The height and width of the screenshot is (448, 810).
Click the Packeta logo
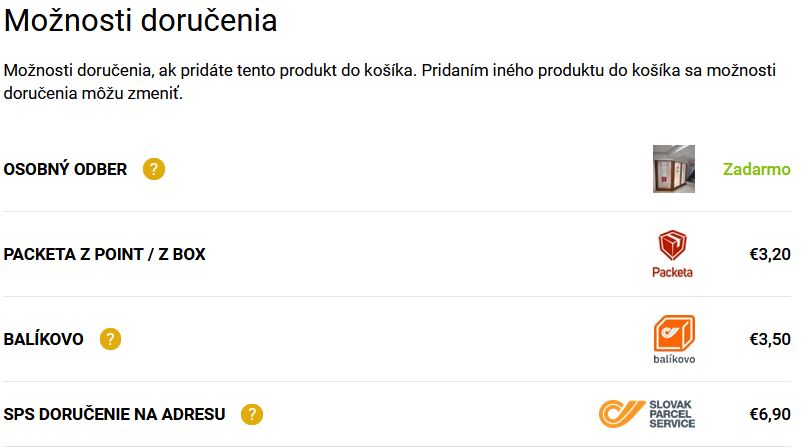click(x=672, y=254)
